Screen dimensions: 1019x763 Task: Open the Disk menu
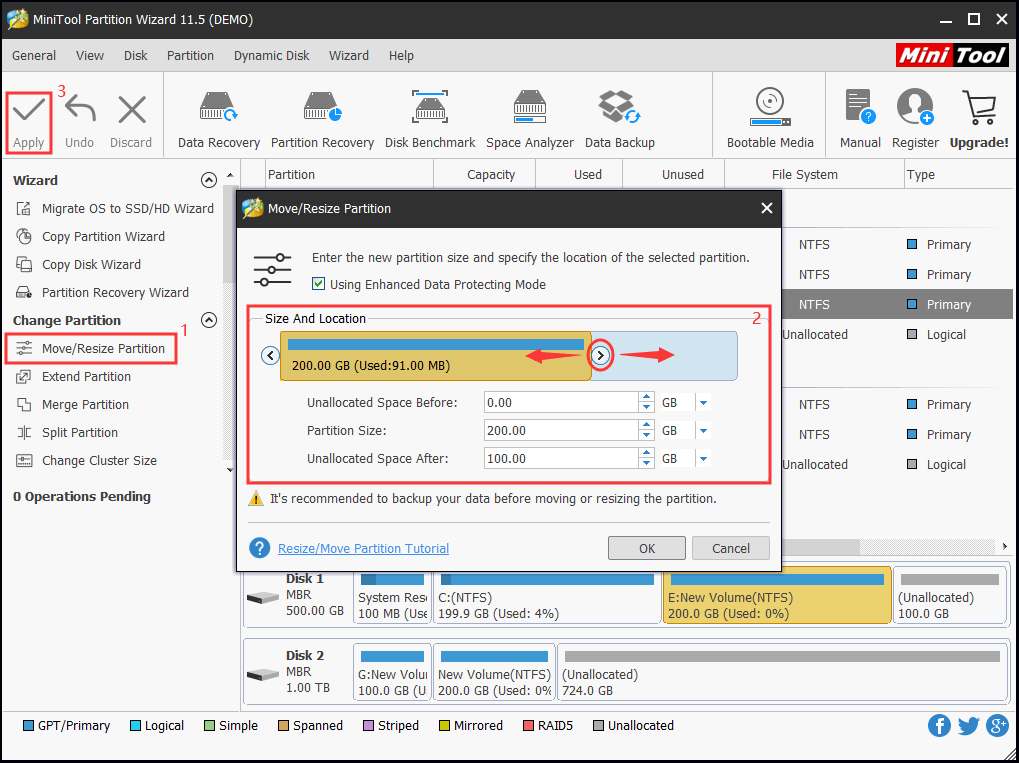click(x=136, y=56)
